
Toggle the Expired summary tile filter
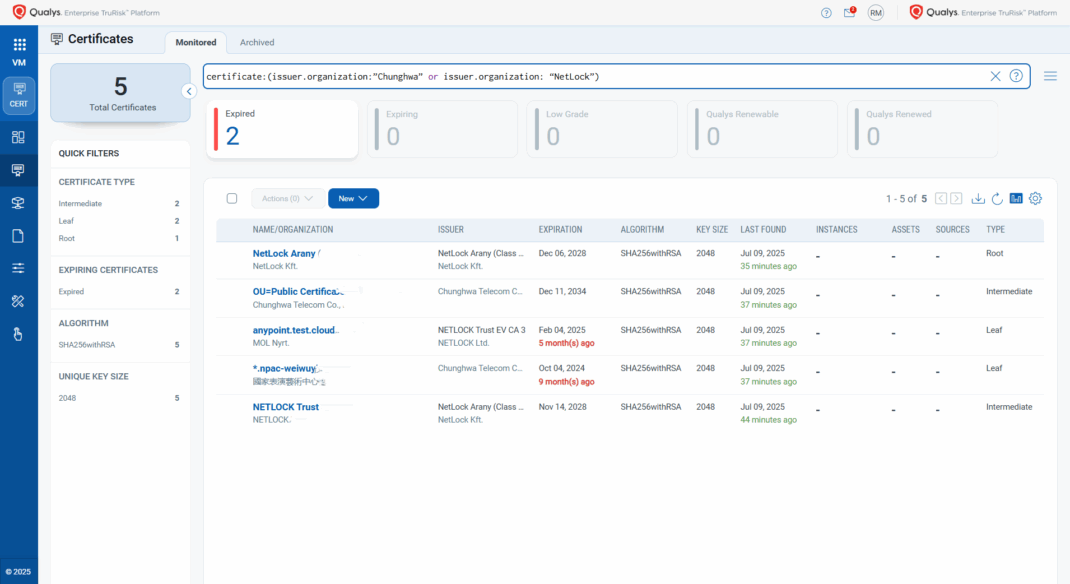click(282, 128)
